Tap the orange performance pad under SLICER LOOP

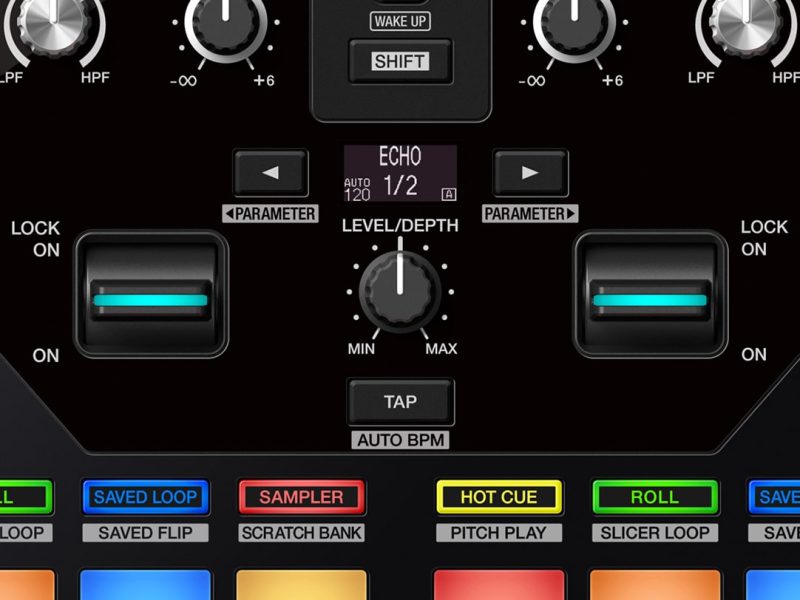point(655,585)
